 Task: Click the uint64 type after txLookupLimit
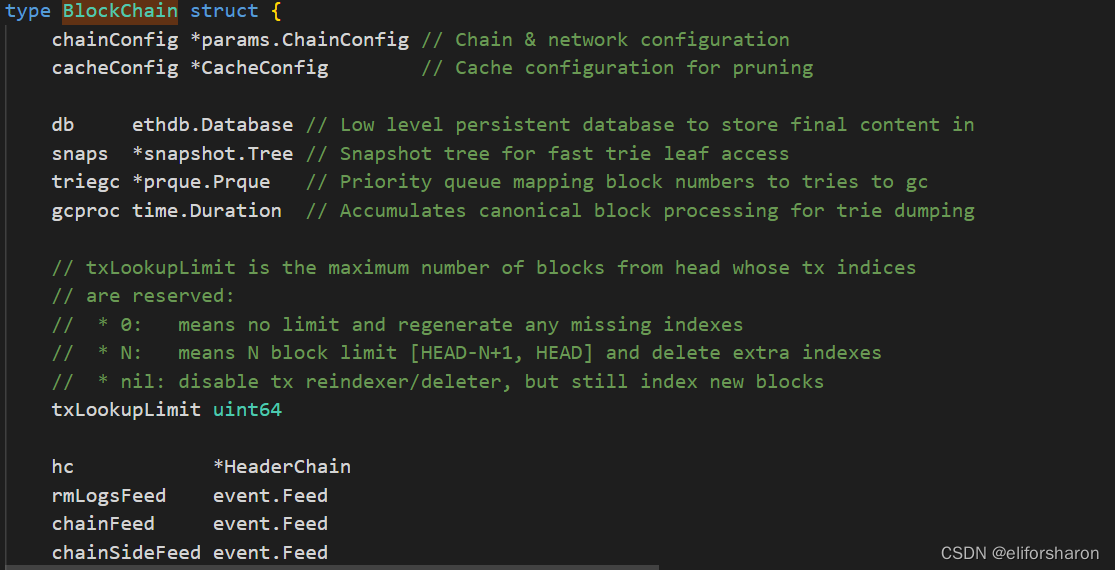click(247, 410)
